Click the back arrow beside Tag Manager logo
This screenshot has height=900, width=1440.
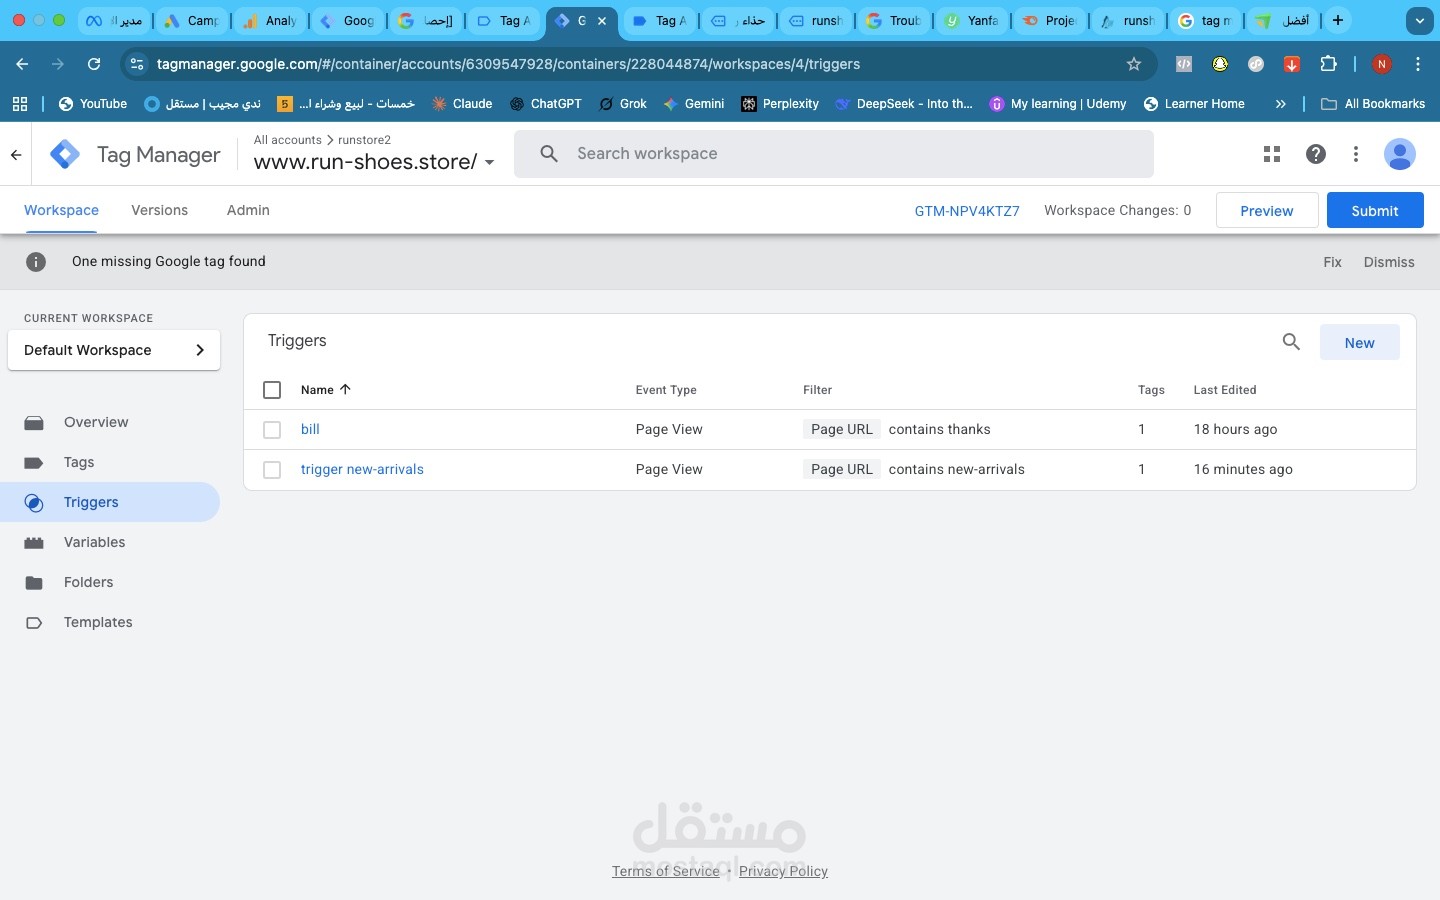(16, 155)
